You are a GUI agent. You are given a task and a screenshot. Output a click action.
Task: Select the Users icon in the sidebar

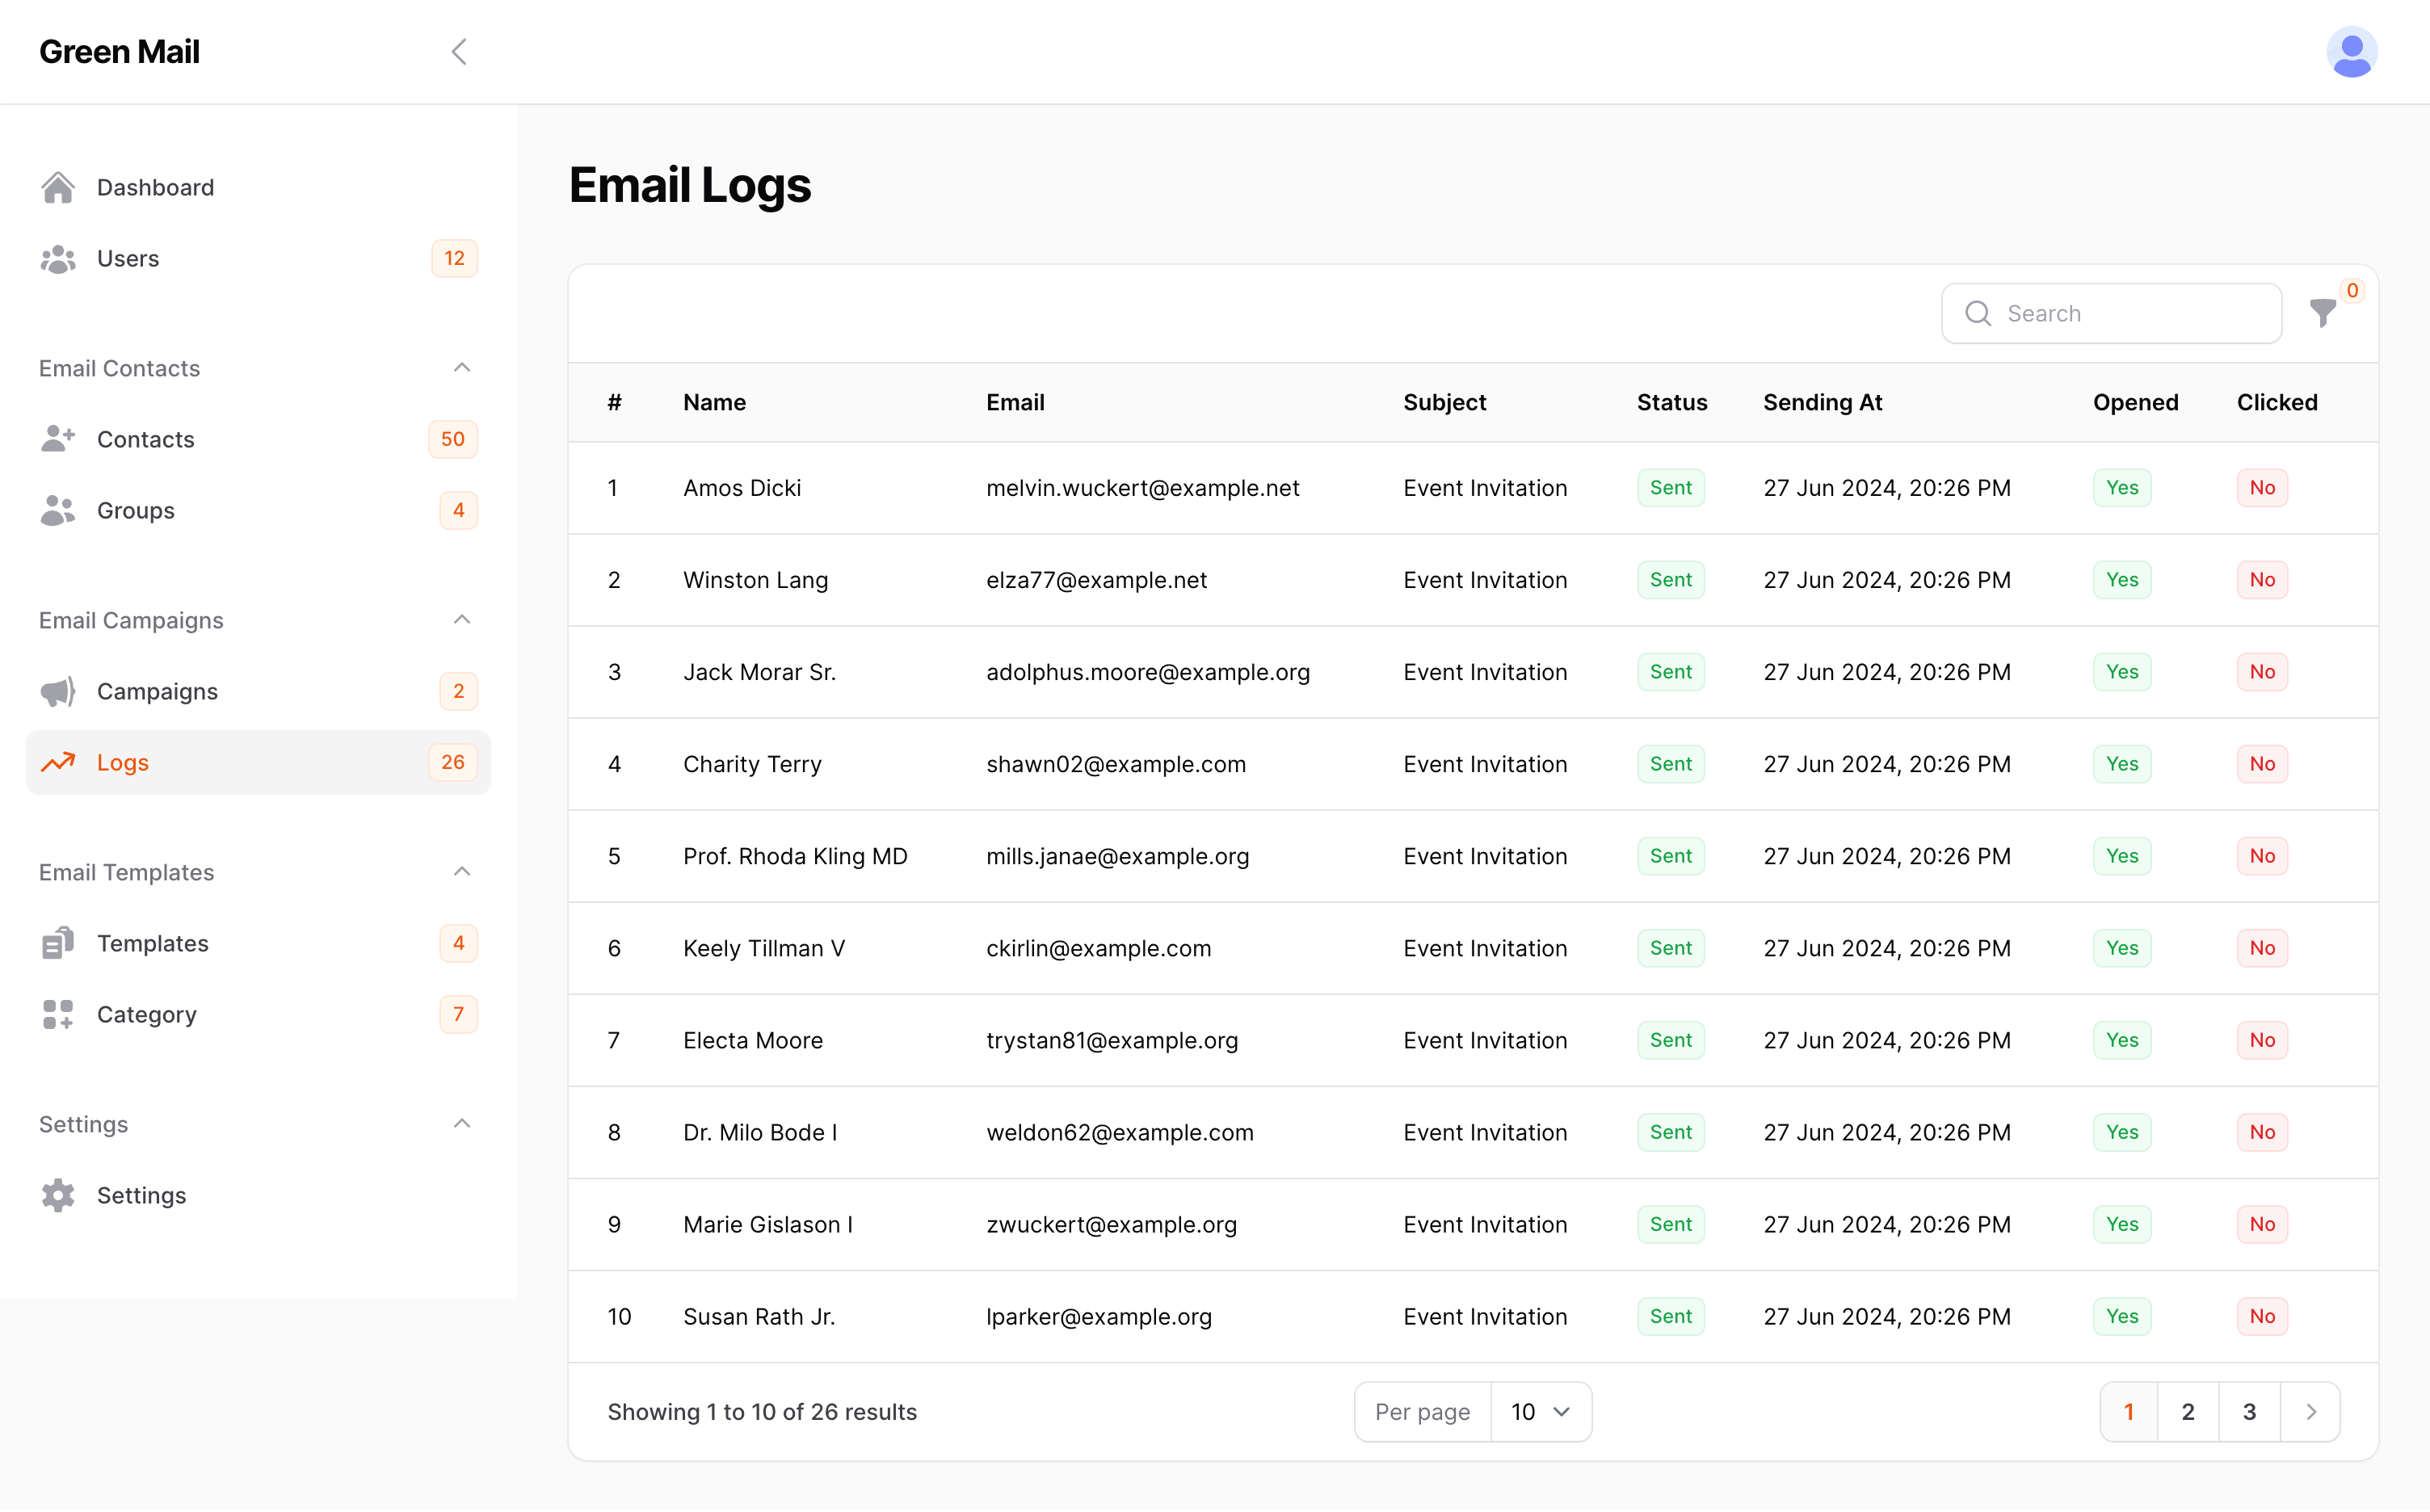58,258
